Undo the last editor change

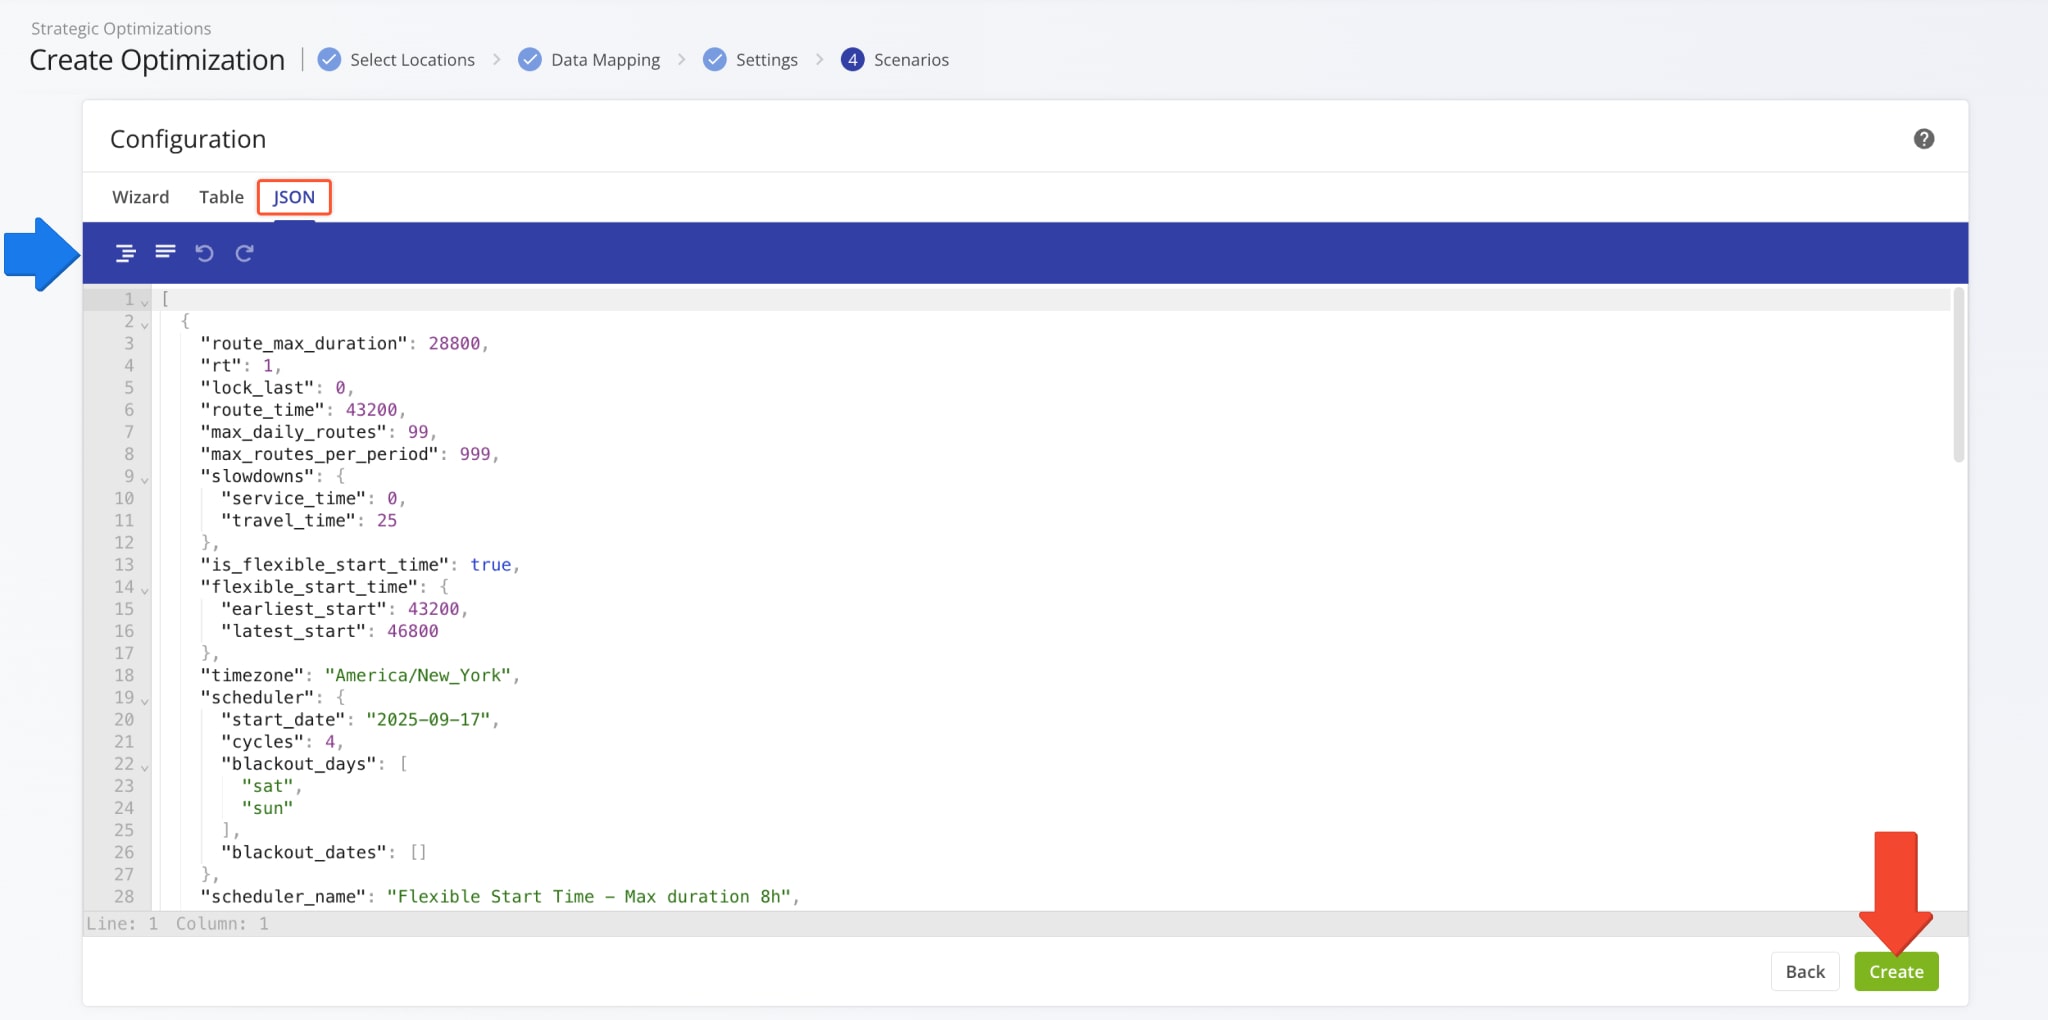(205, 253)
